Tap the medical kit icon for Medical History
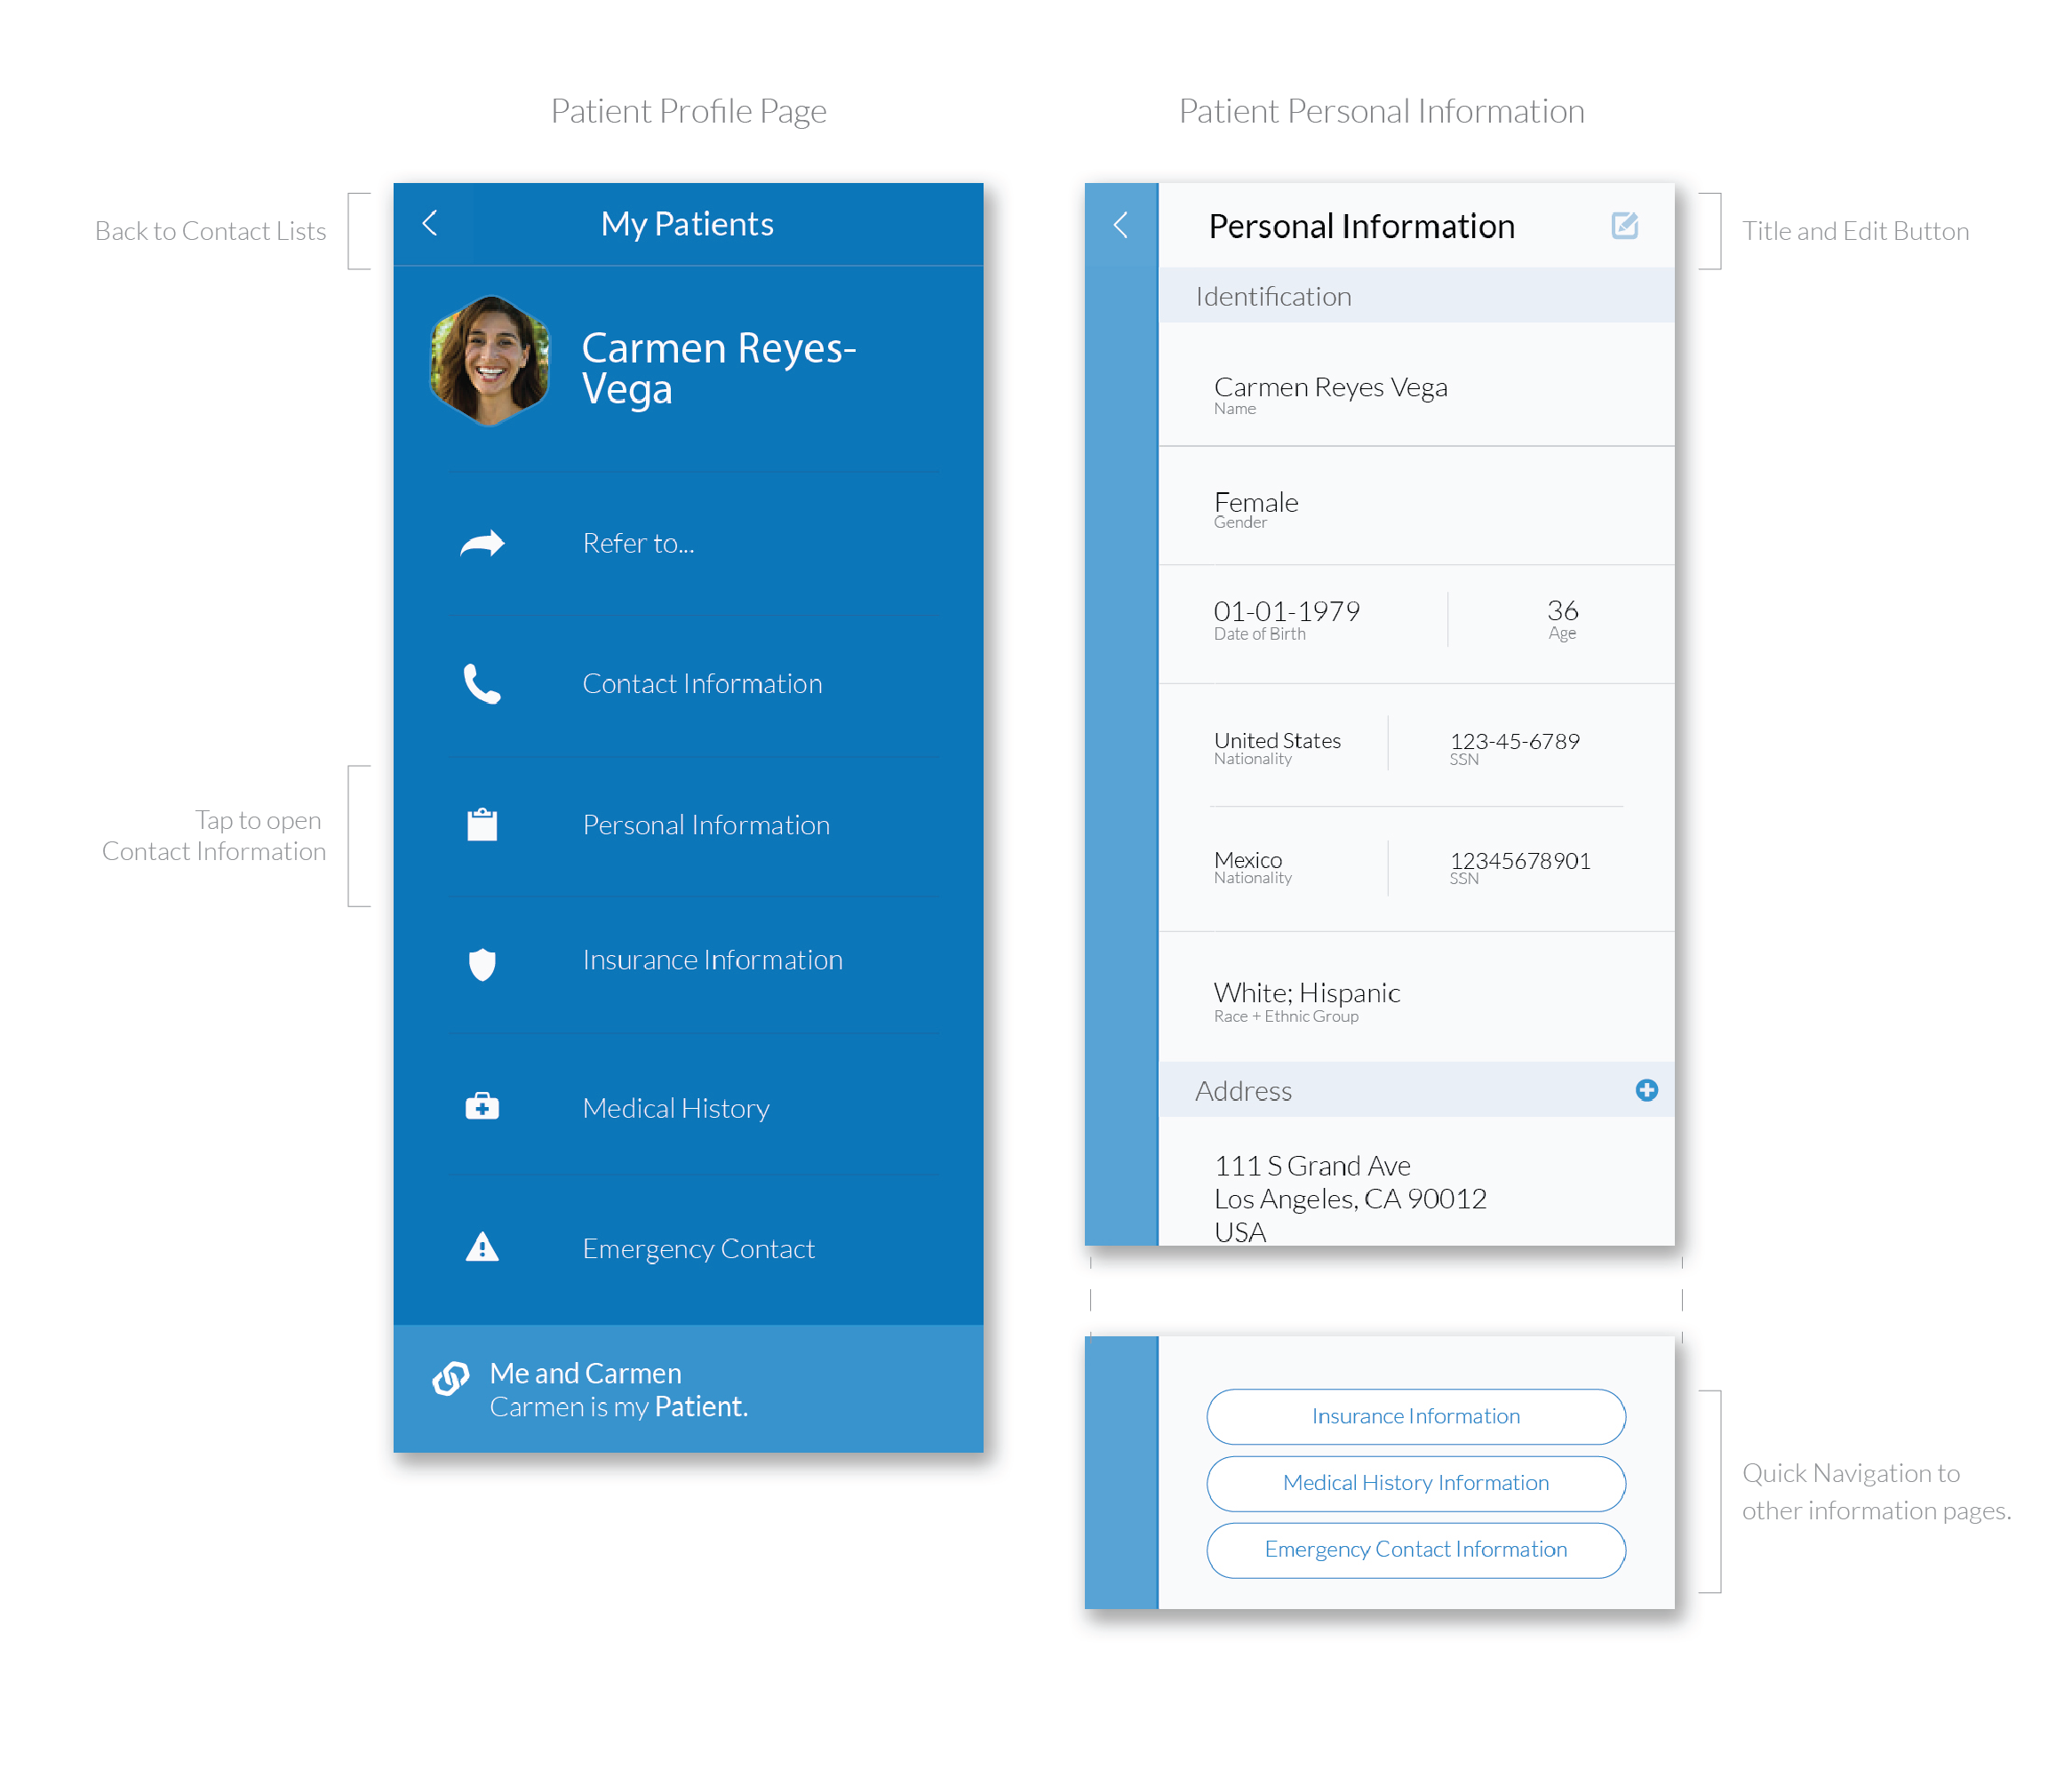The image size is (2072, 1769). click(482, 1107)
